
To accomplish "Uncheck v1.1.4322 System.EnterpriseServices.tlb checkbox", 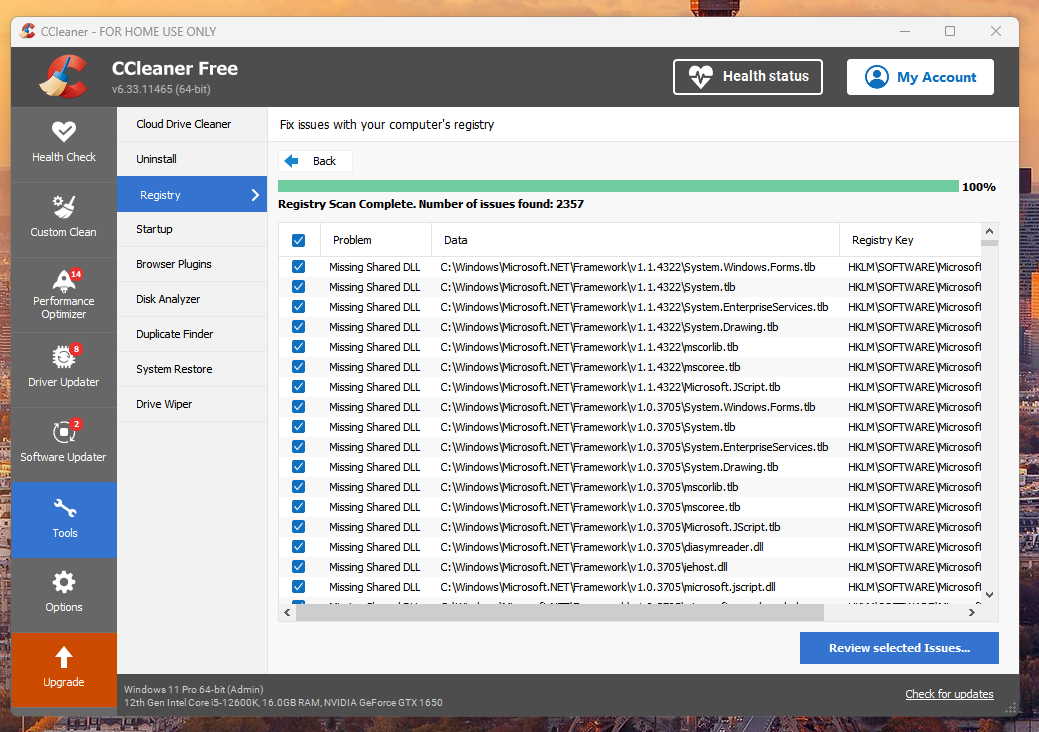I will click(x=298, y=306).
